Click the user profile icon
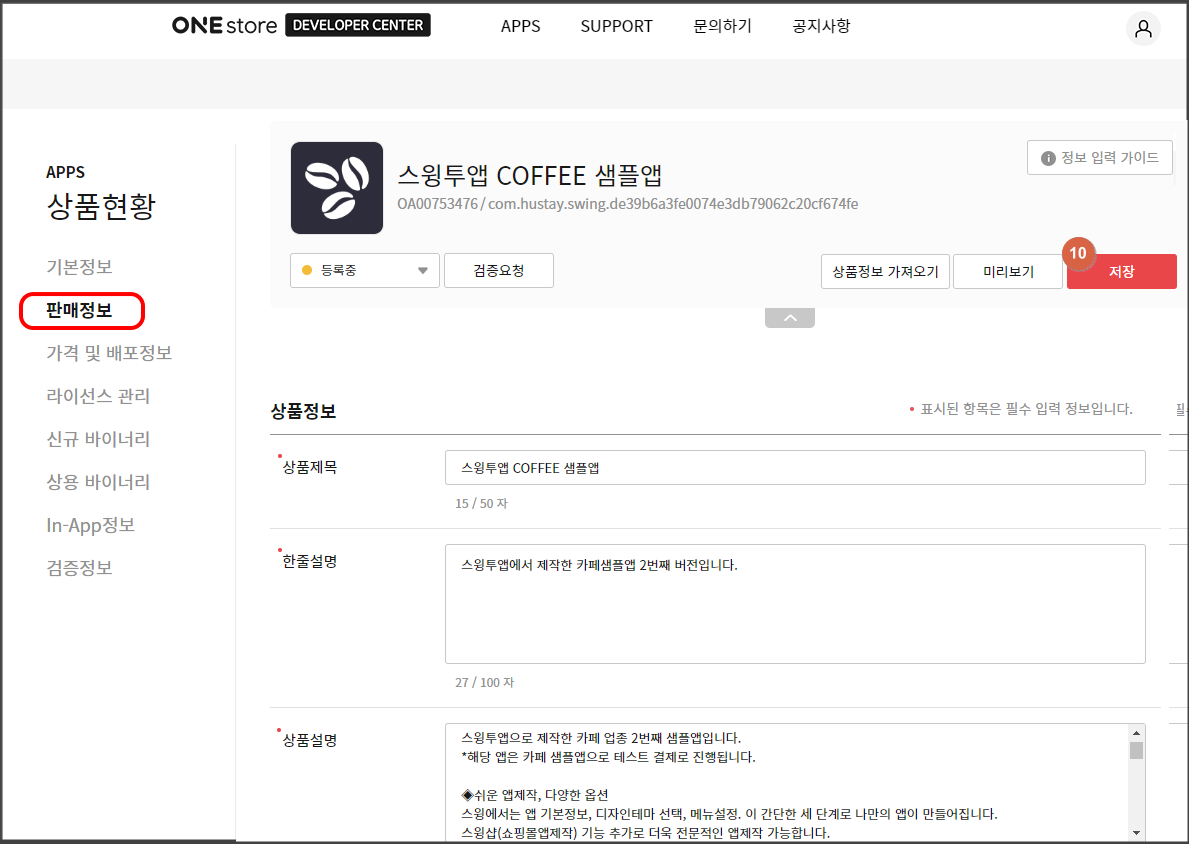Screen dimensions: 1189x844 coord(1143,29)
